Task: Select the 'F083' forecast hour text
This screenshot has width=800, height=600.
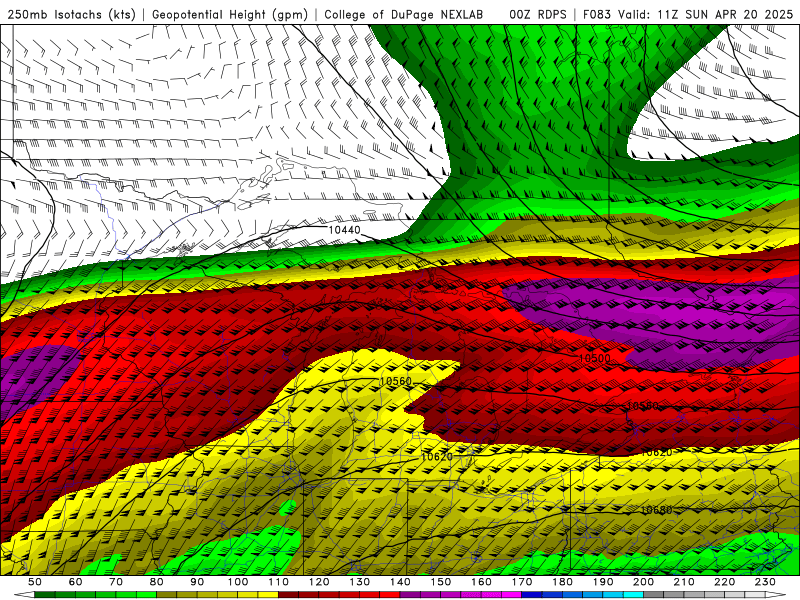Action: 597,14
